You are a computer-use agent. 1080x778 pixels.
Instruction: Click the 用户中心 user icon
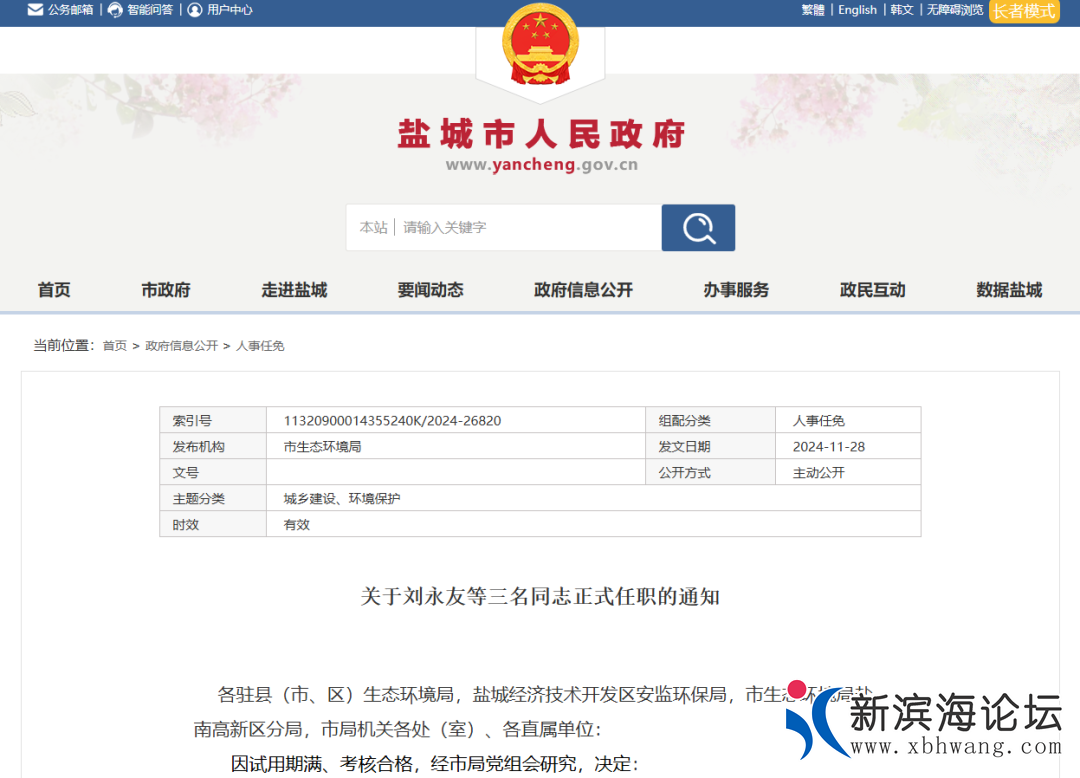(x=195, y=10)
